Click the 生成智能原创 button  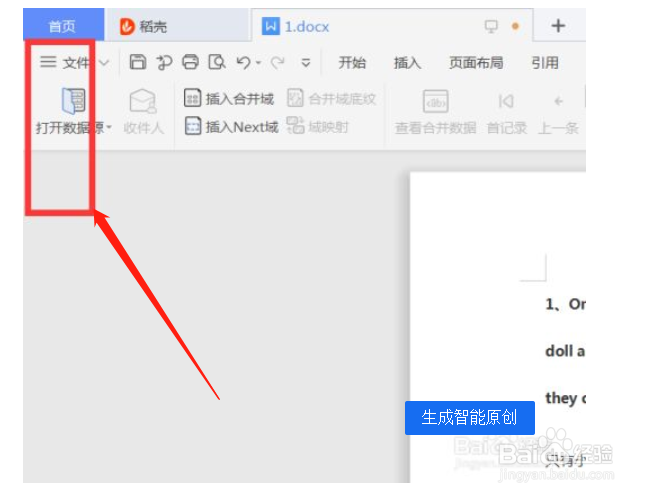pos(470,418)
